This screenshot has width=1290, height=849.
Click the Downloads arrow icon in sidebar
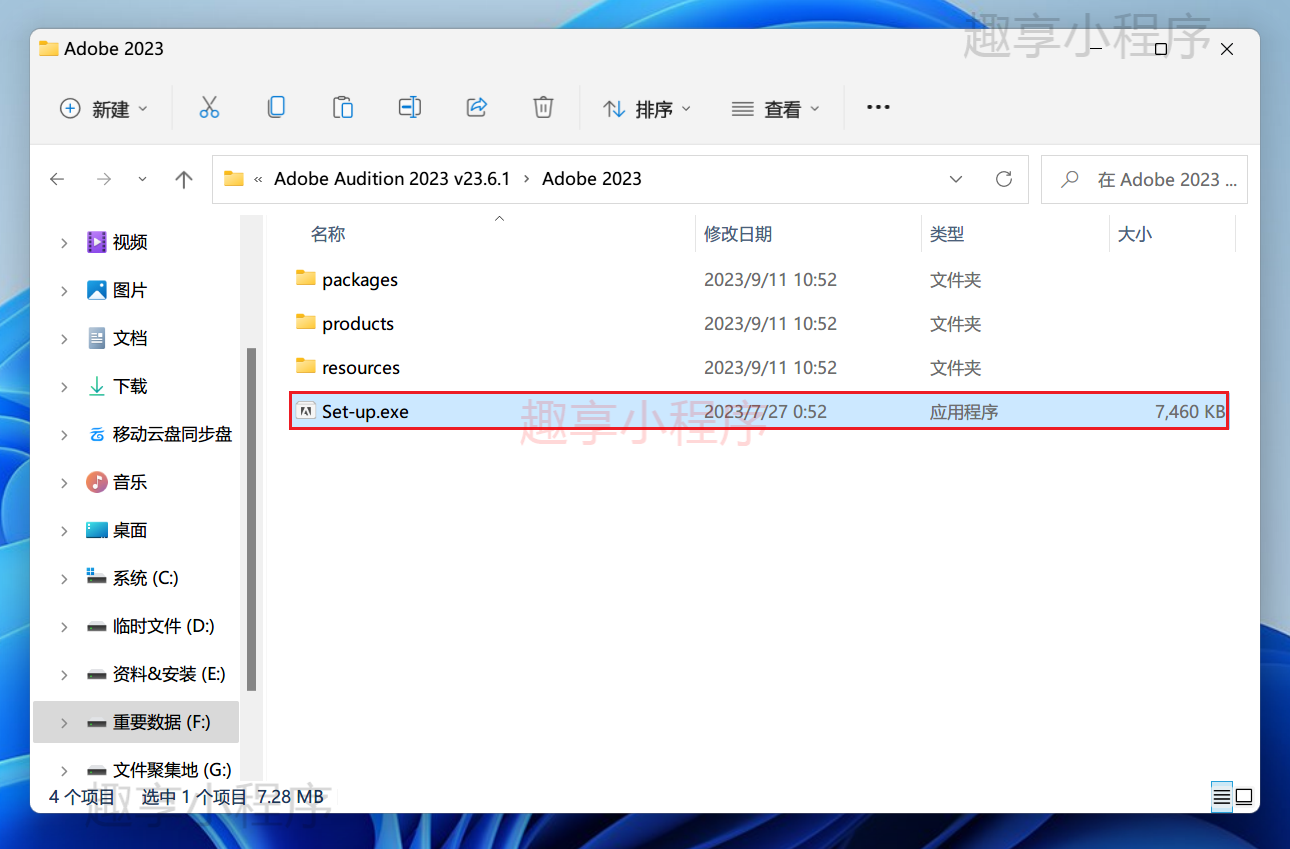coord(97,386)
